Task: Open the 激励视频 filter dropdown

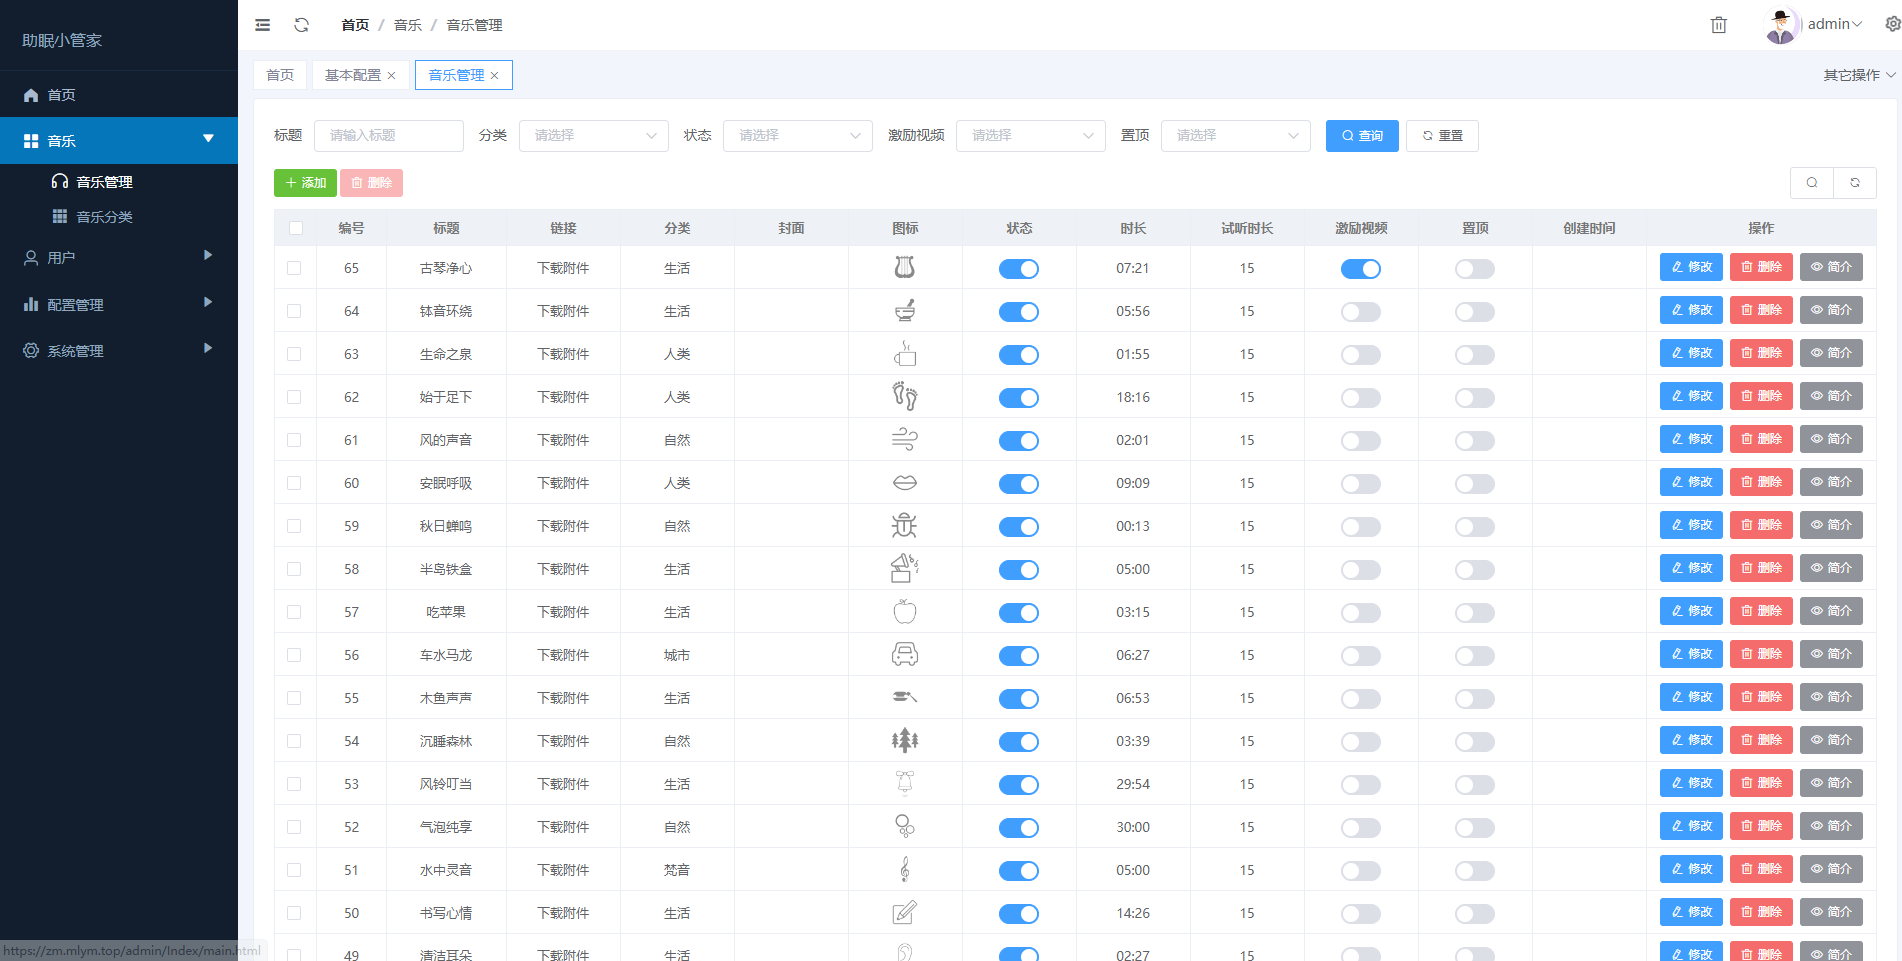Action: (1030, 136)
